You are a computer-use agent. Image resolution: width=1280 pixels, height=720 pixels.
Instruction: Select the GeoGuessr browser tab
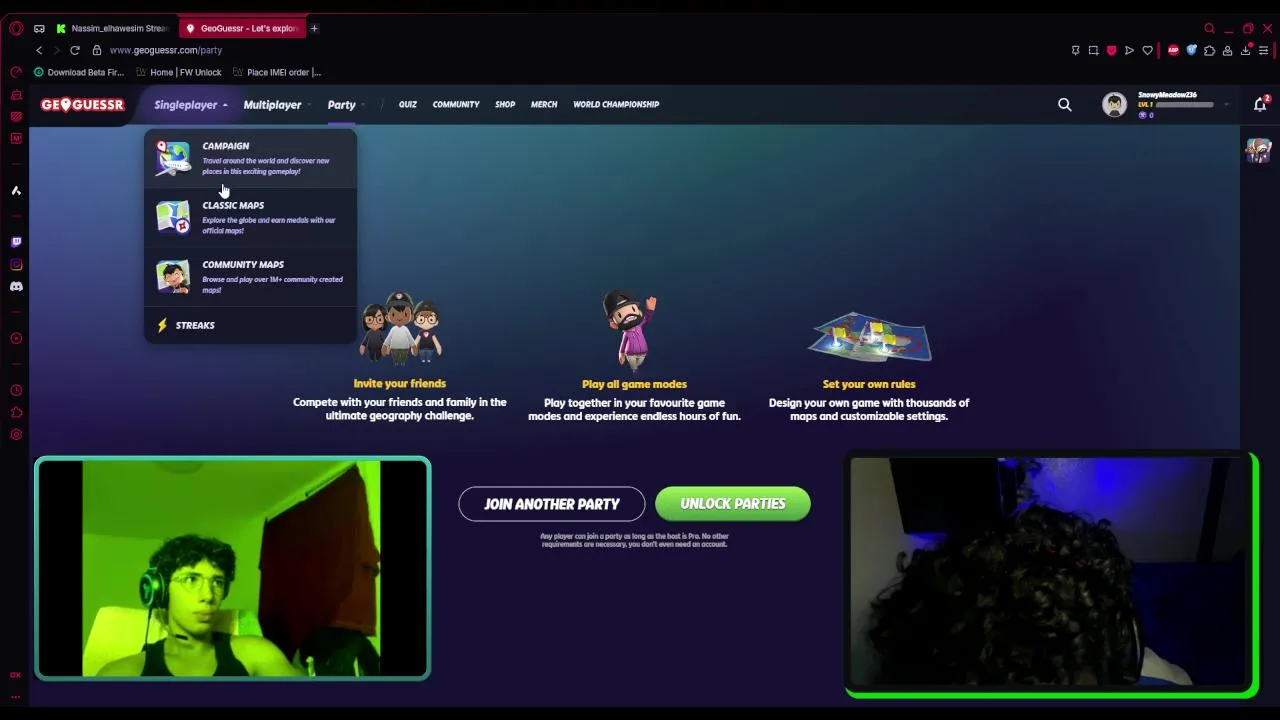pyautogui.click(x=242, y=28)
